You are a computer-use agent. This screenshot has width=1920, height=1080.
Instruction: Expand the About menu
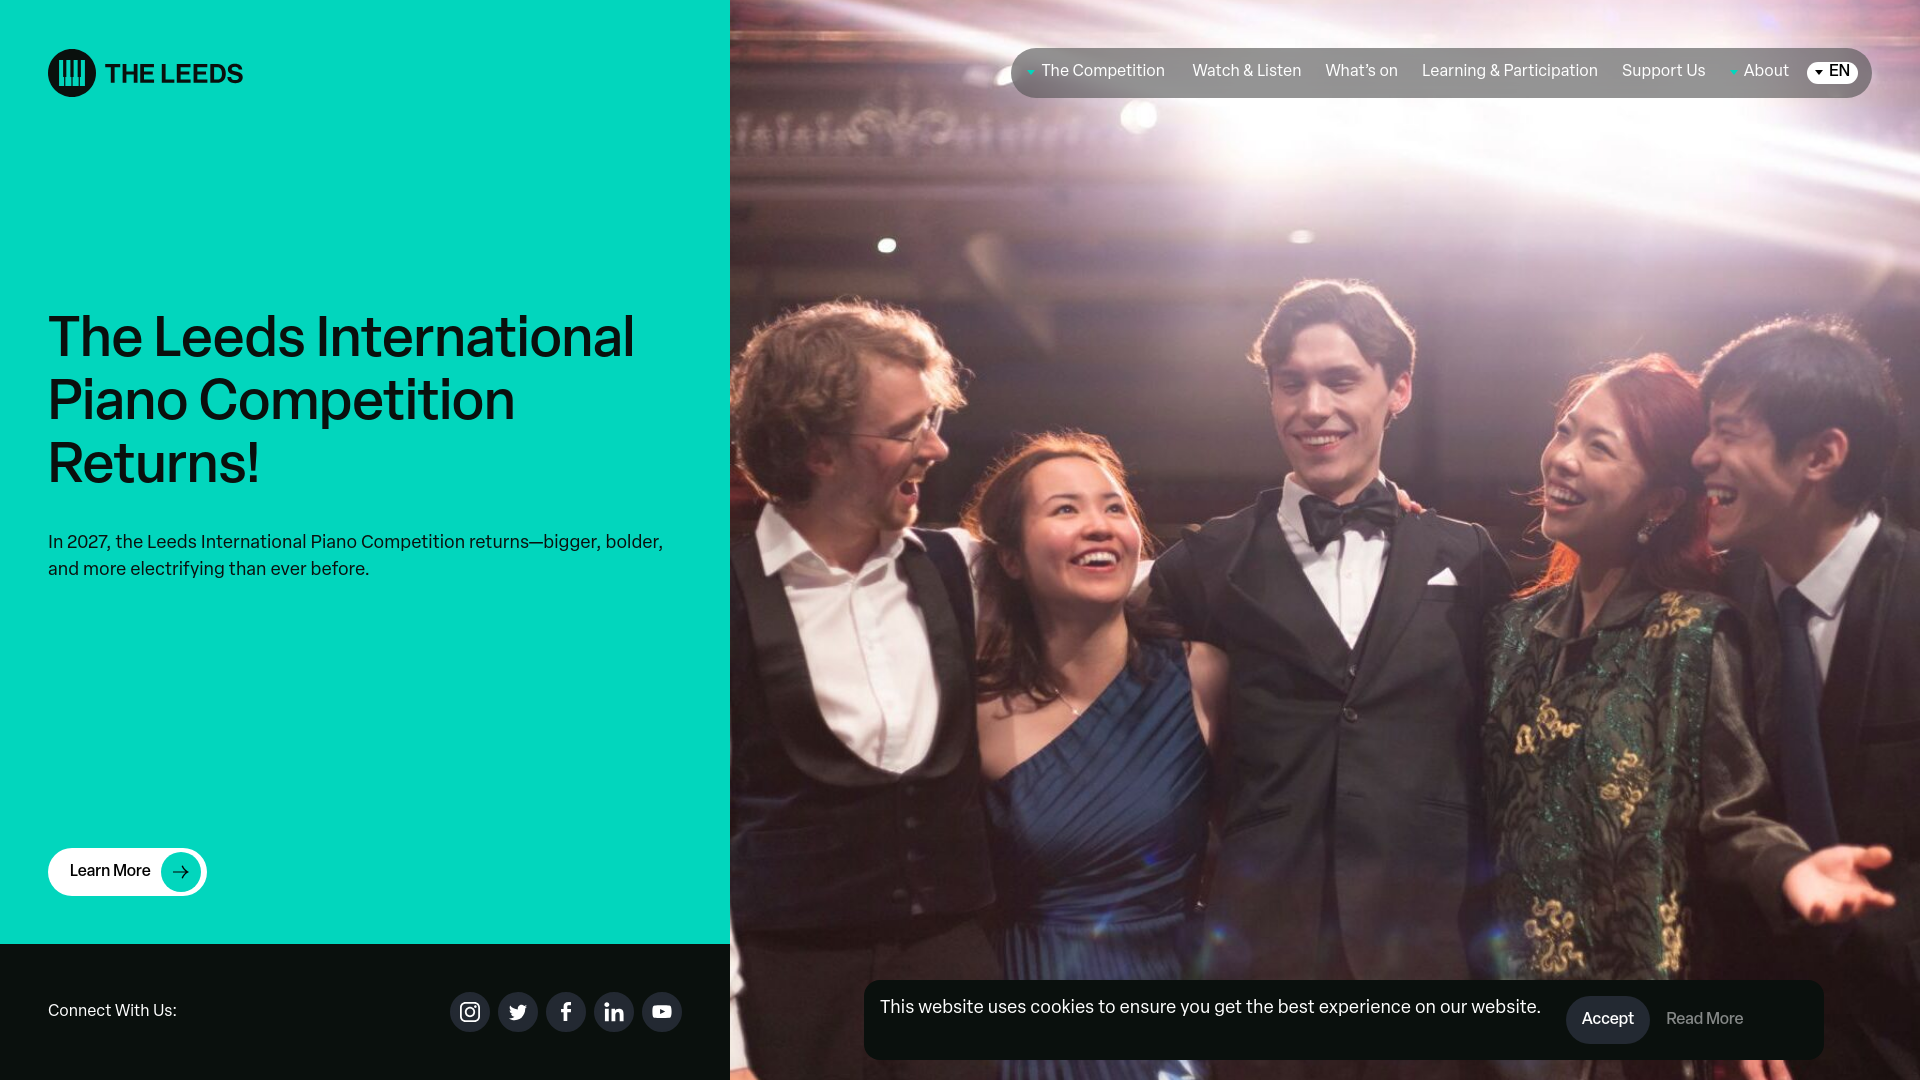(x=1759, y=71)
